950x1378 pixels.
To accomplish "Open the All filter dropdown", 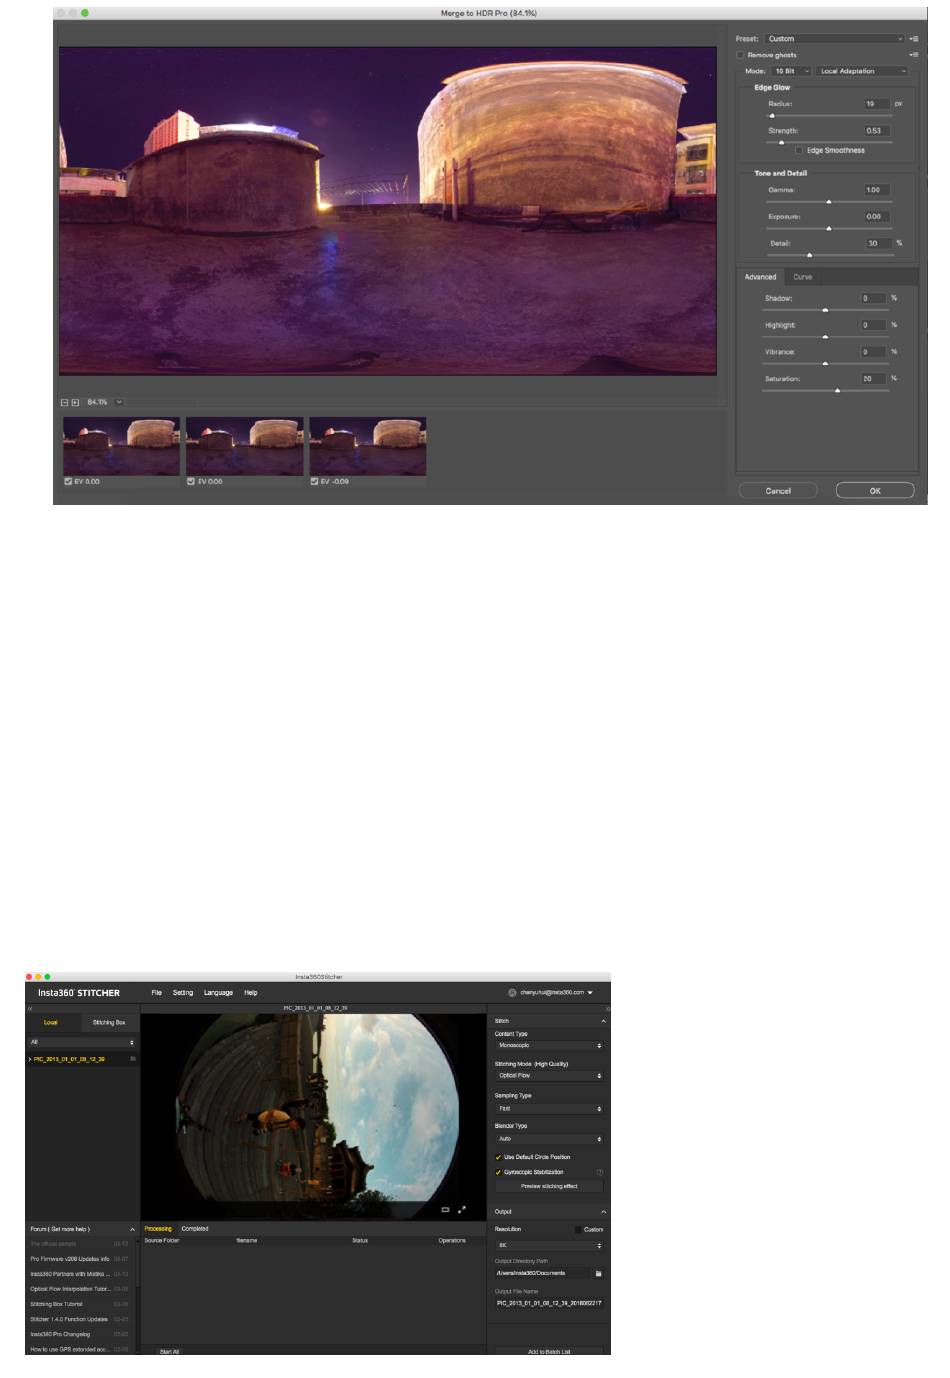I will 82,1042.
